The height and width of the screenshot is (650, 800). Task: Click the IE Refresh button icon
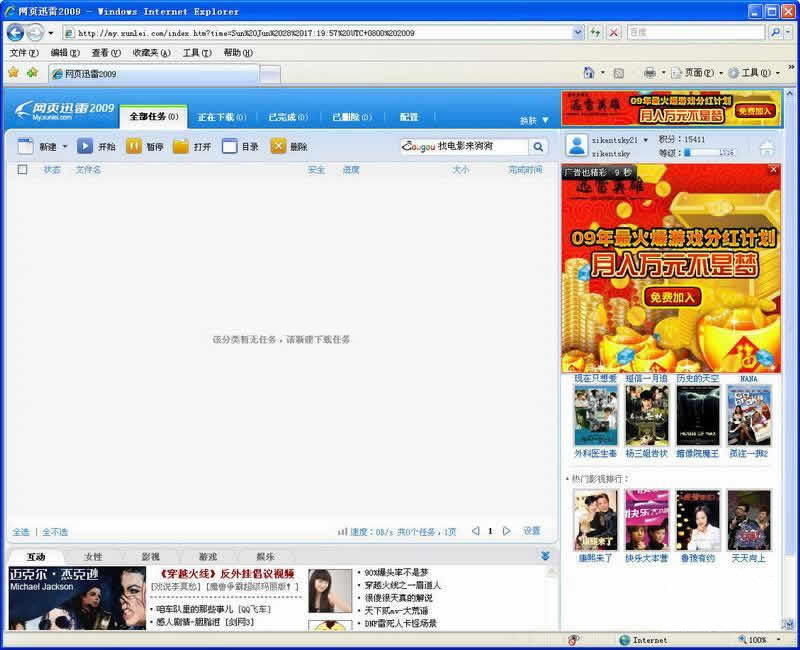595,32
